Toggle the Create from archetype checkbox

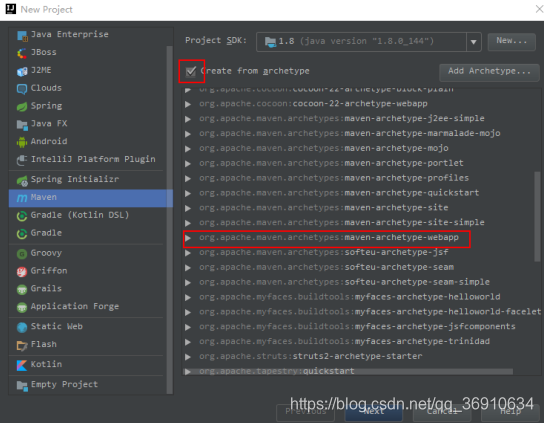coord(191,71)
